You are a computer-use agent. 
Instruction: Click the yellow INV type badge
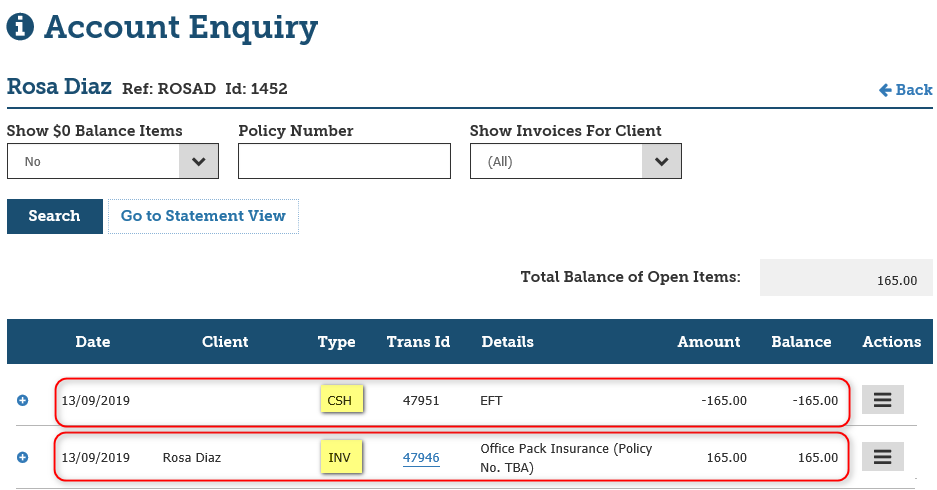pyautogui.click(x=341, y=457)
